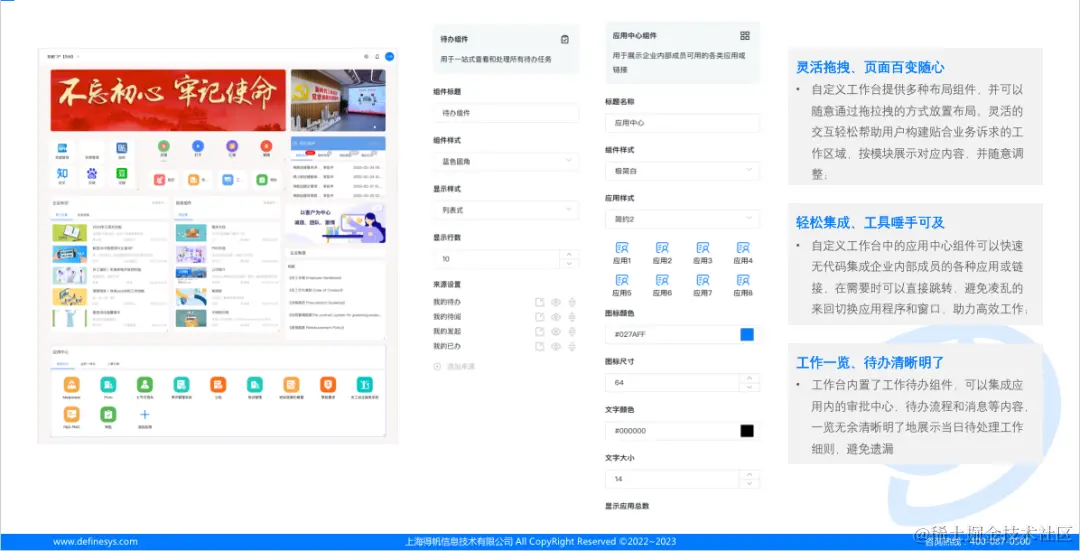The height and width of the screenshot is (551, 1080).
Task: Click the blue paw-print app icon
Action: coord(92,174)
